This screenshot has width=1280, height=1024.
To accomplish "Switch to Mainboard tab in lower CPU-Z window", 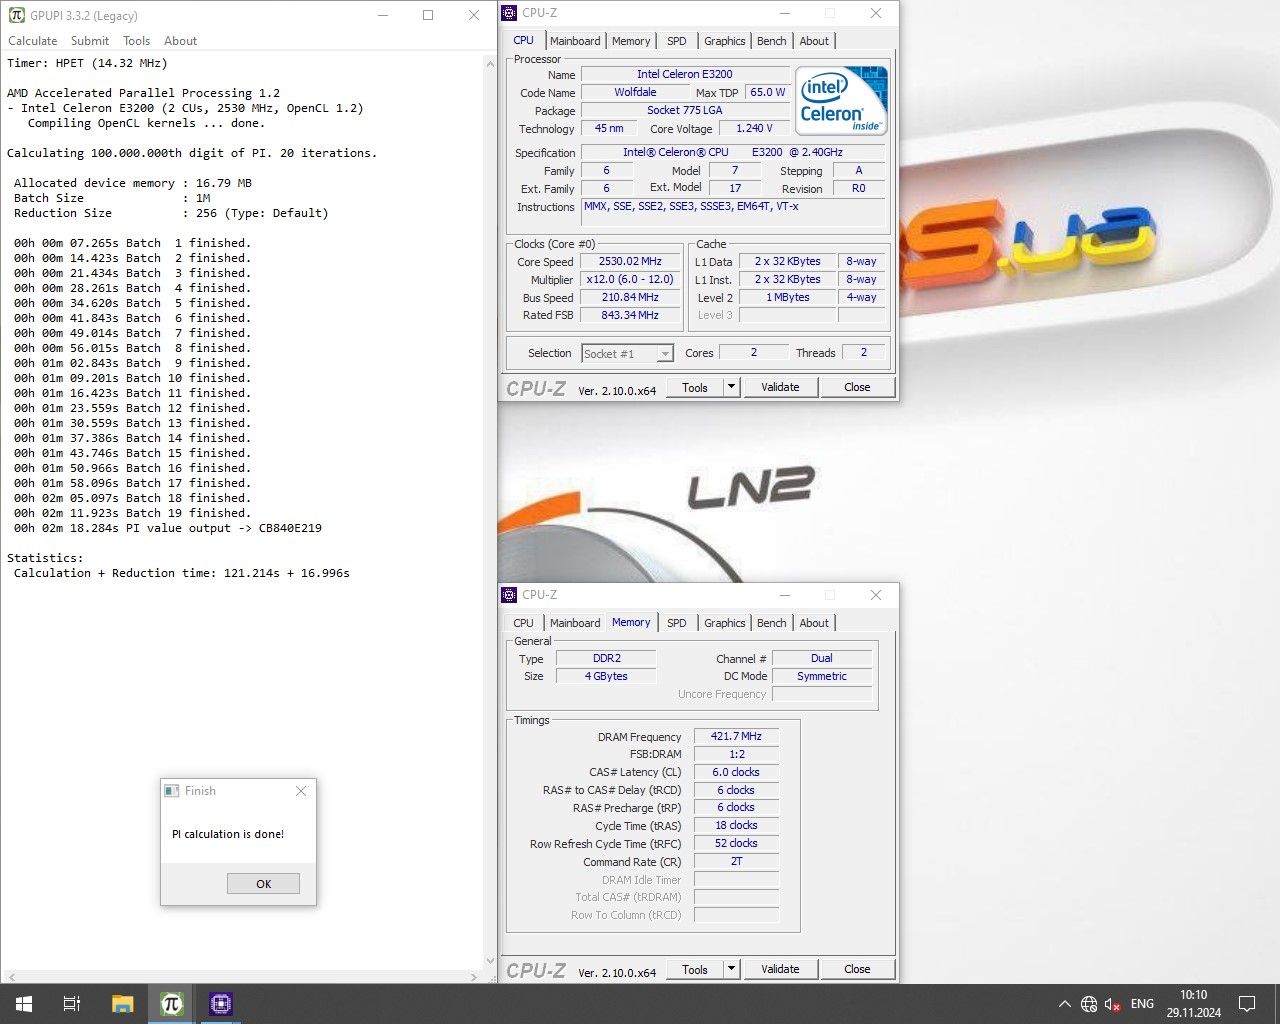I will coord(575,623).
